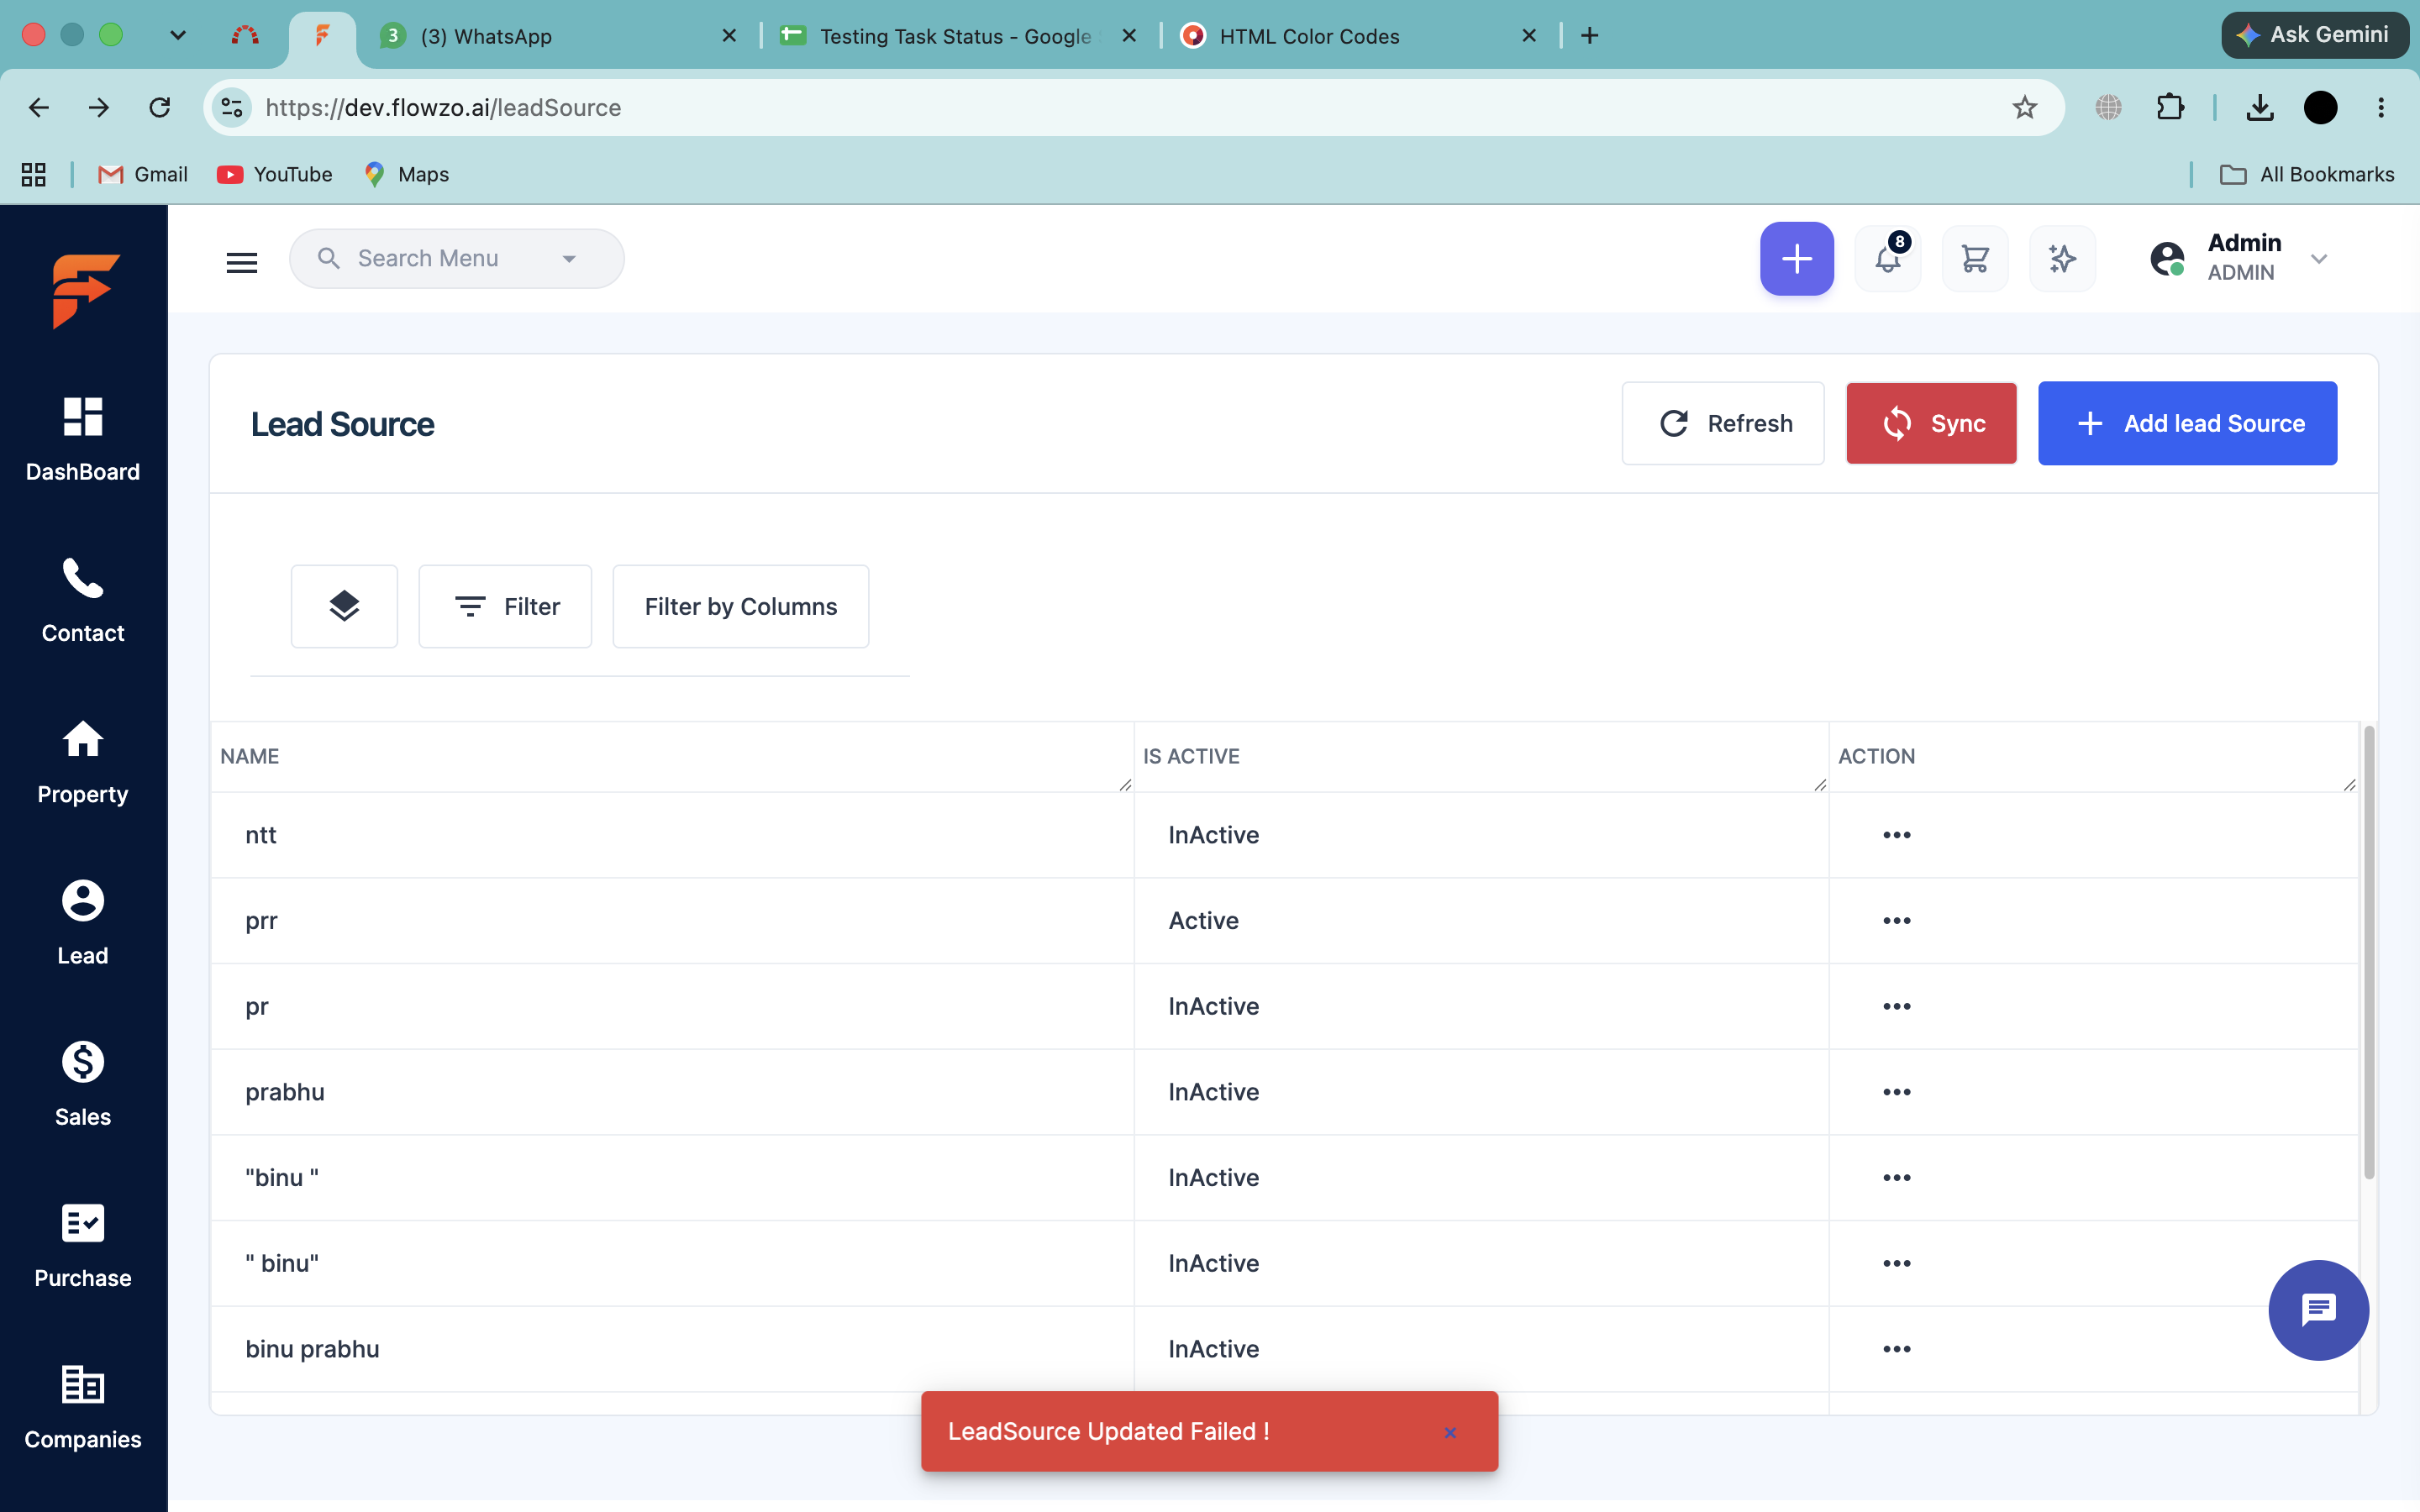Open action menu for pr row

(1896, 1006)
